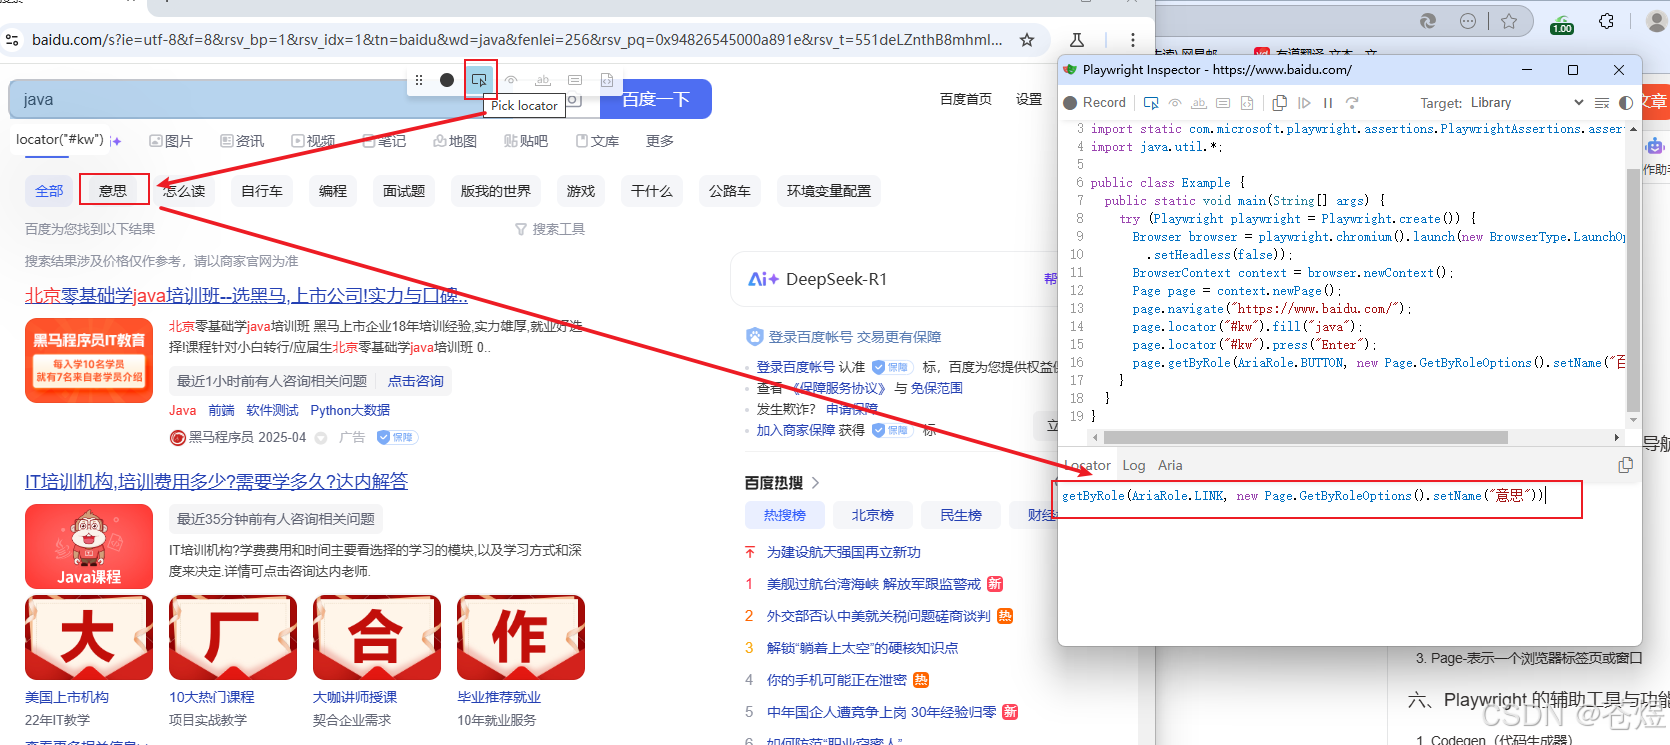
Task: Choose Assert snapshot icon in Inspector toolbar
Action: 1247,103
